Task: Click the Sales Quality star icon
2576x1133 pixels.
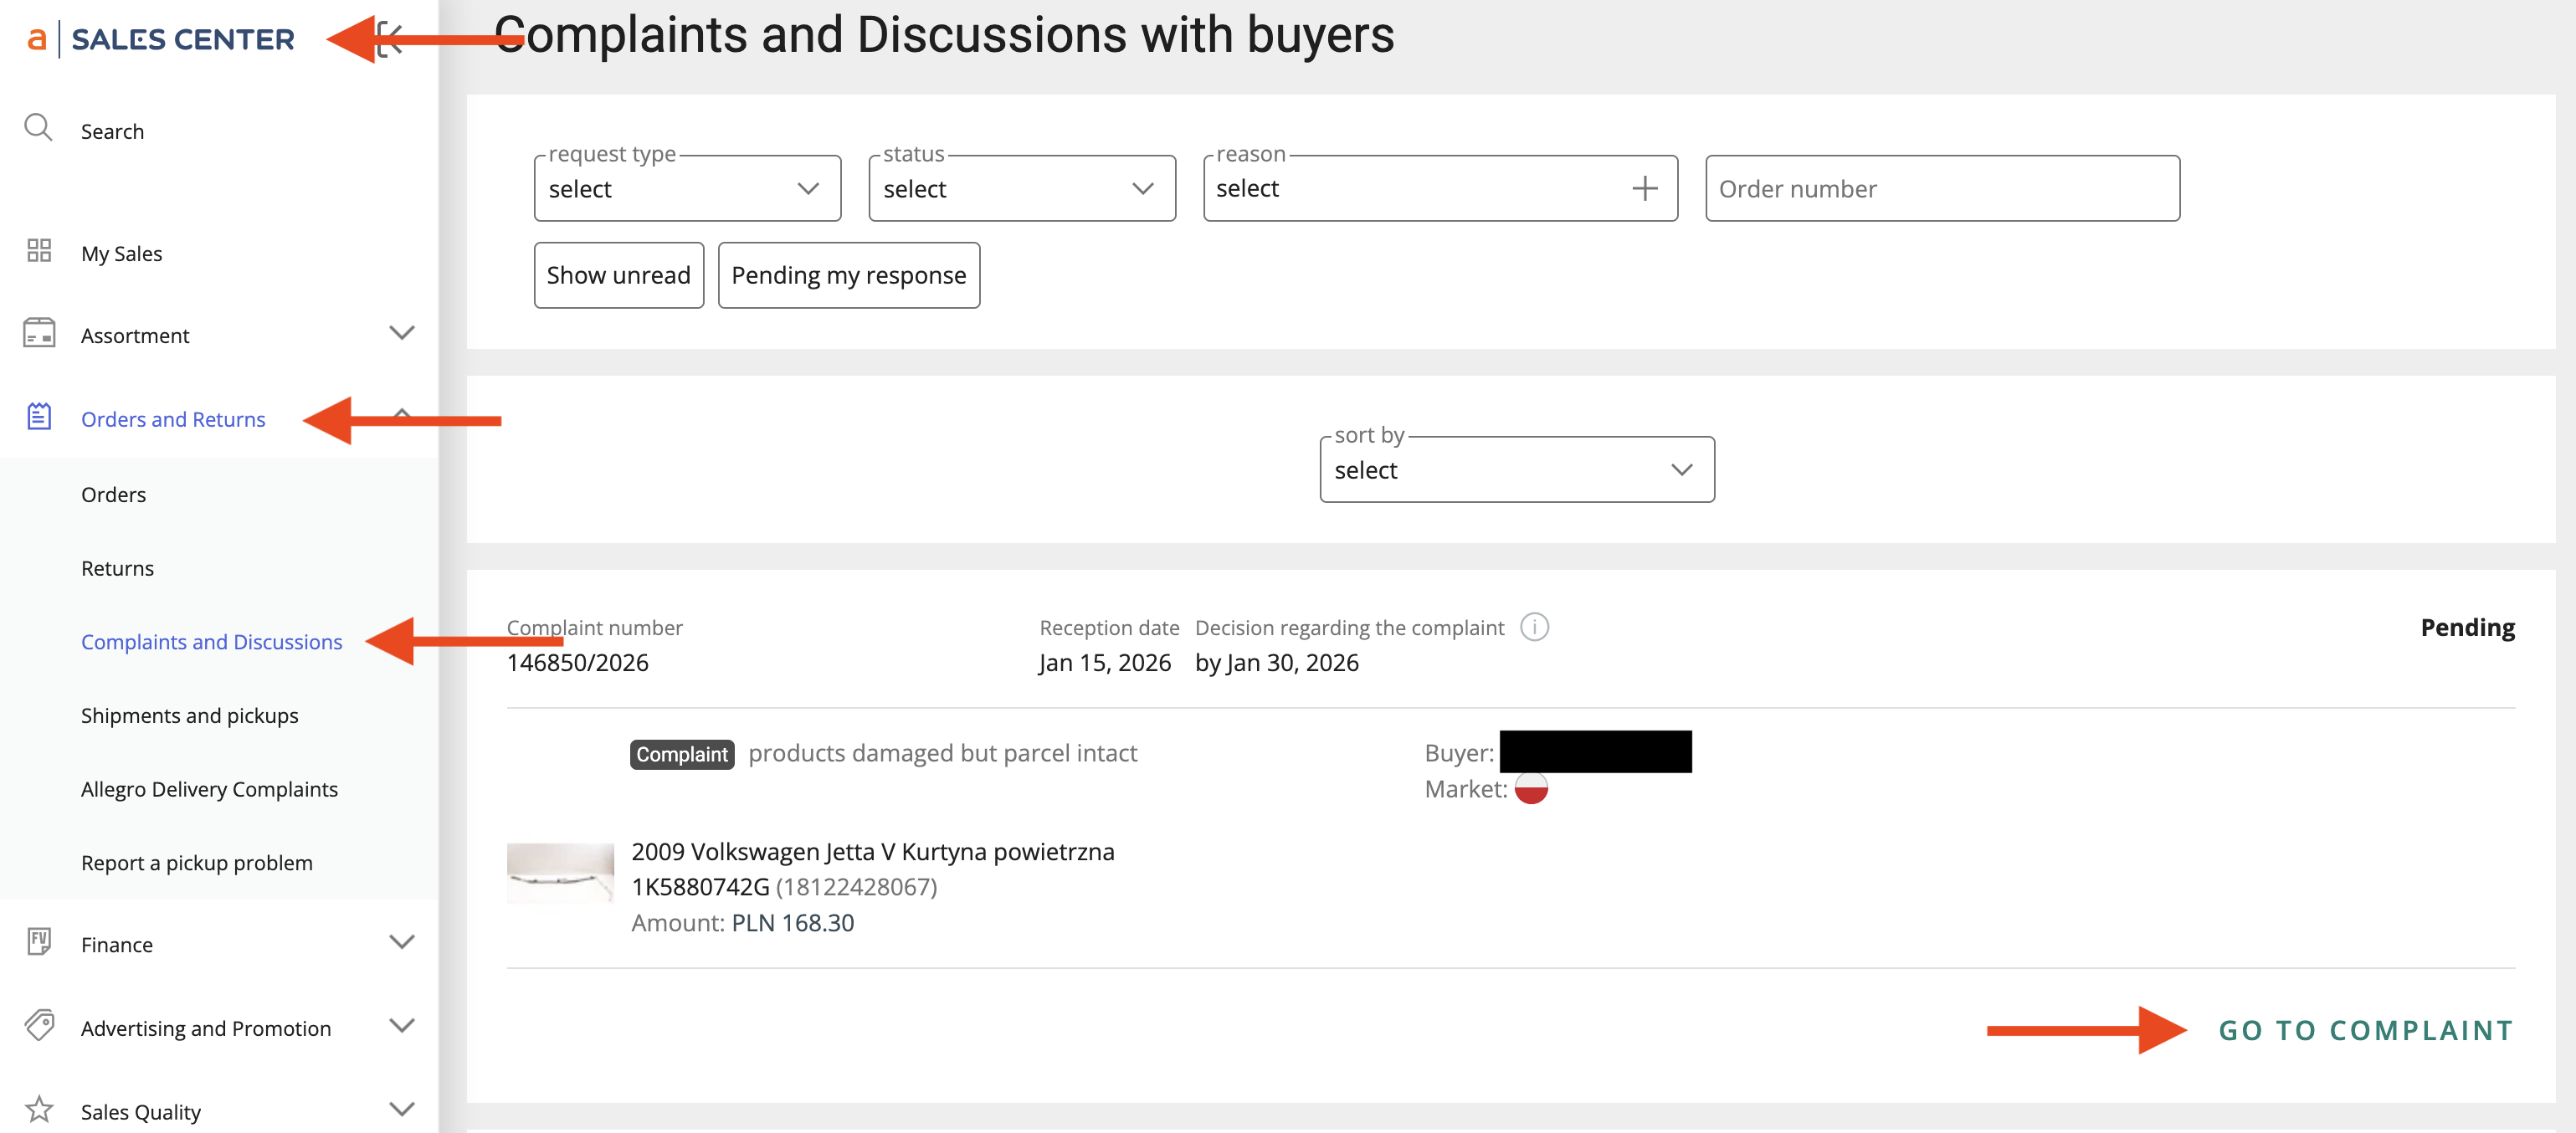Action: (x=39, y=1109)
